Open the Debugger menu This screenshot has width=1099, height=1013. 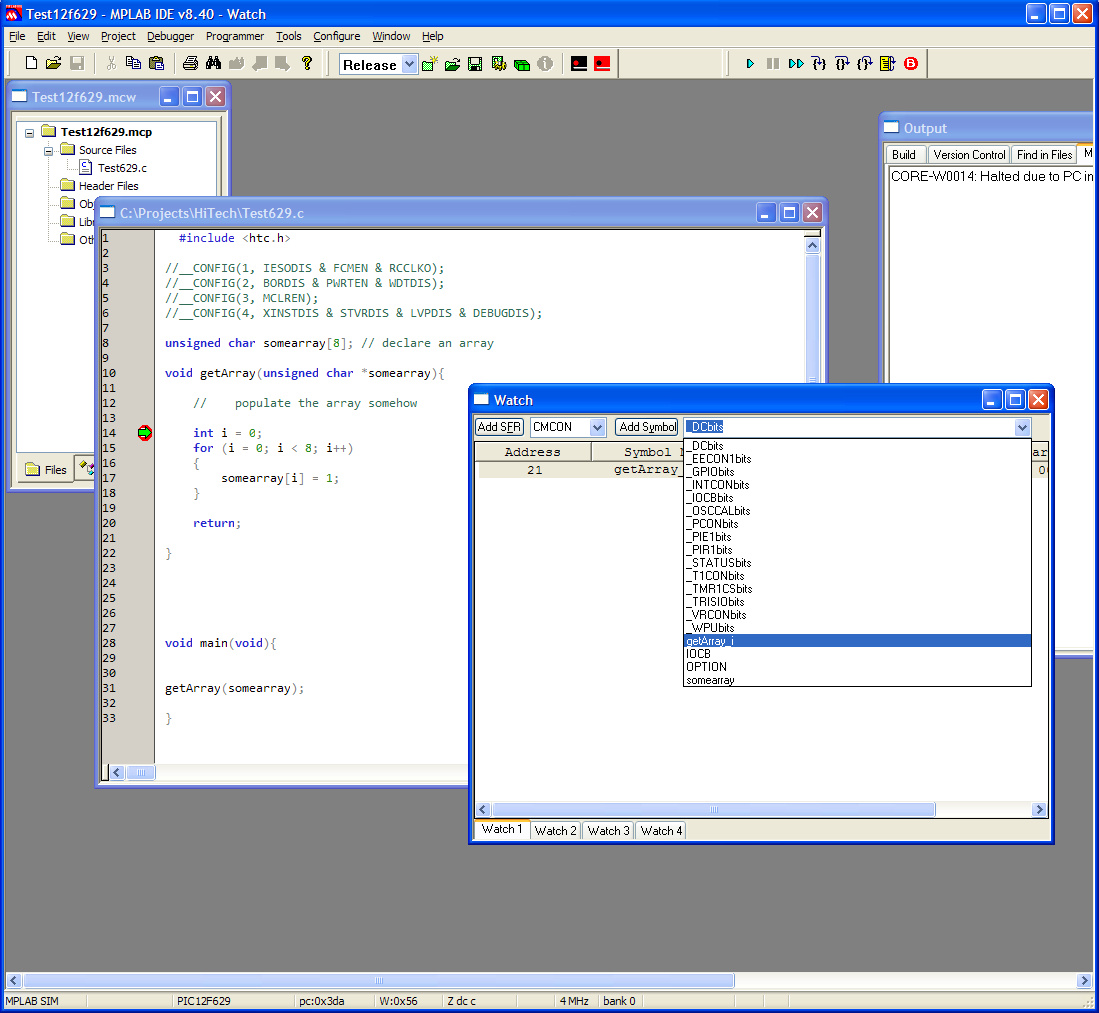pos(170,36)
